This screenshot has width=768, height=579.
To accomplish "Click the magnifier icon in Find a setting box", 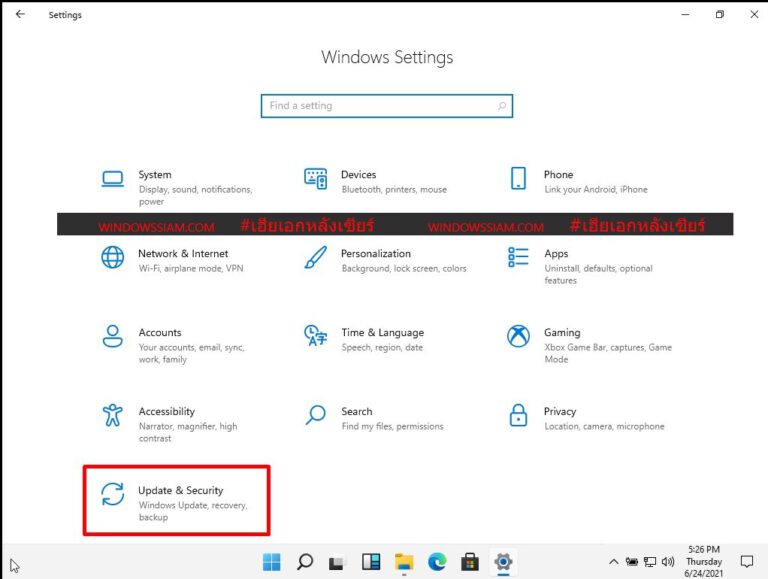I will tap(502, 106).
